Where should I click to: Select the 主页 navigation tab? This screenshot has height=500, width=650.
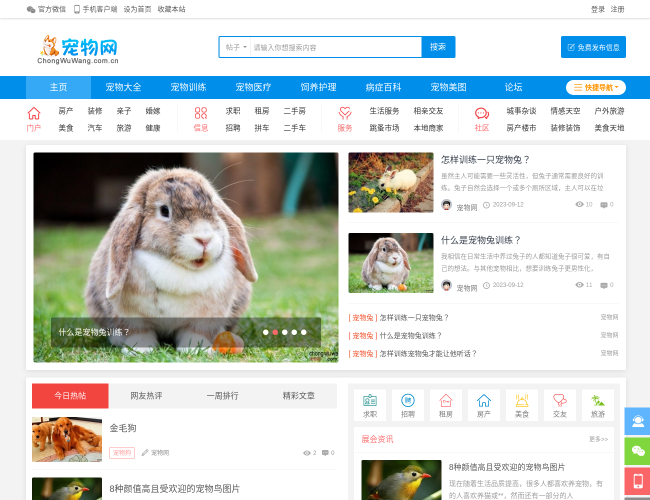(58, 87)
